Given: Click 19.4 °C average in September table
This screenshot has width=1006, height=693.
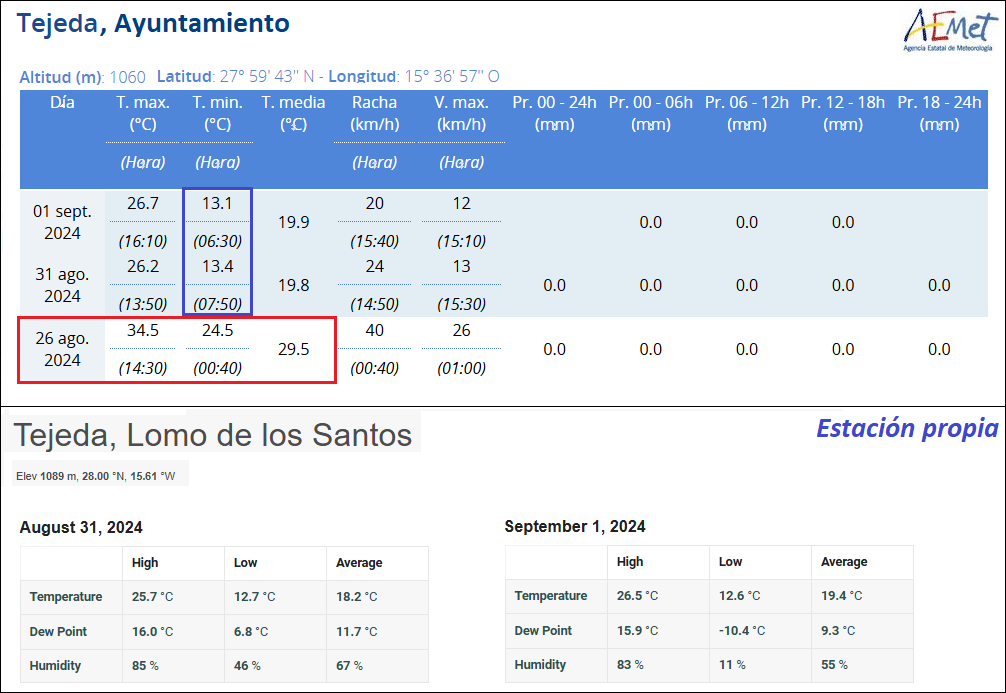Looking at the screenshot, I should click(842, 595).
